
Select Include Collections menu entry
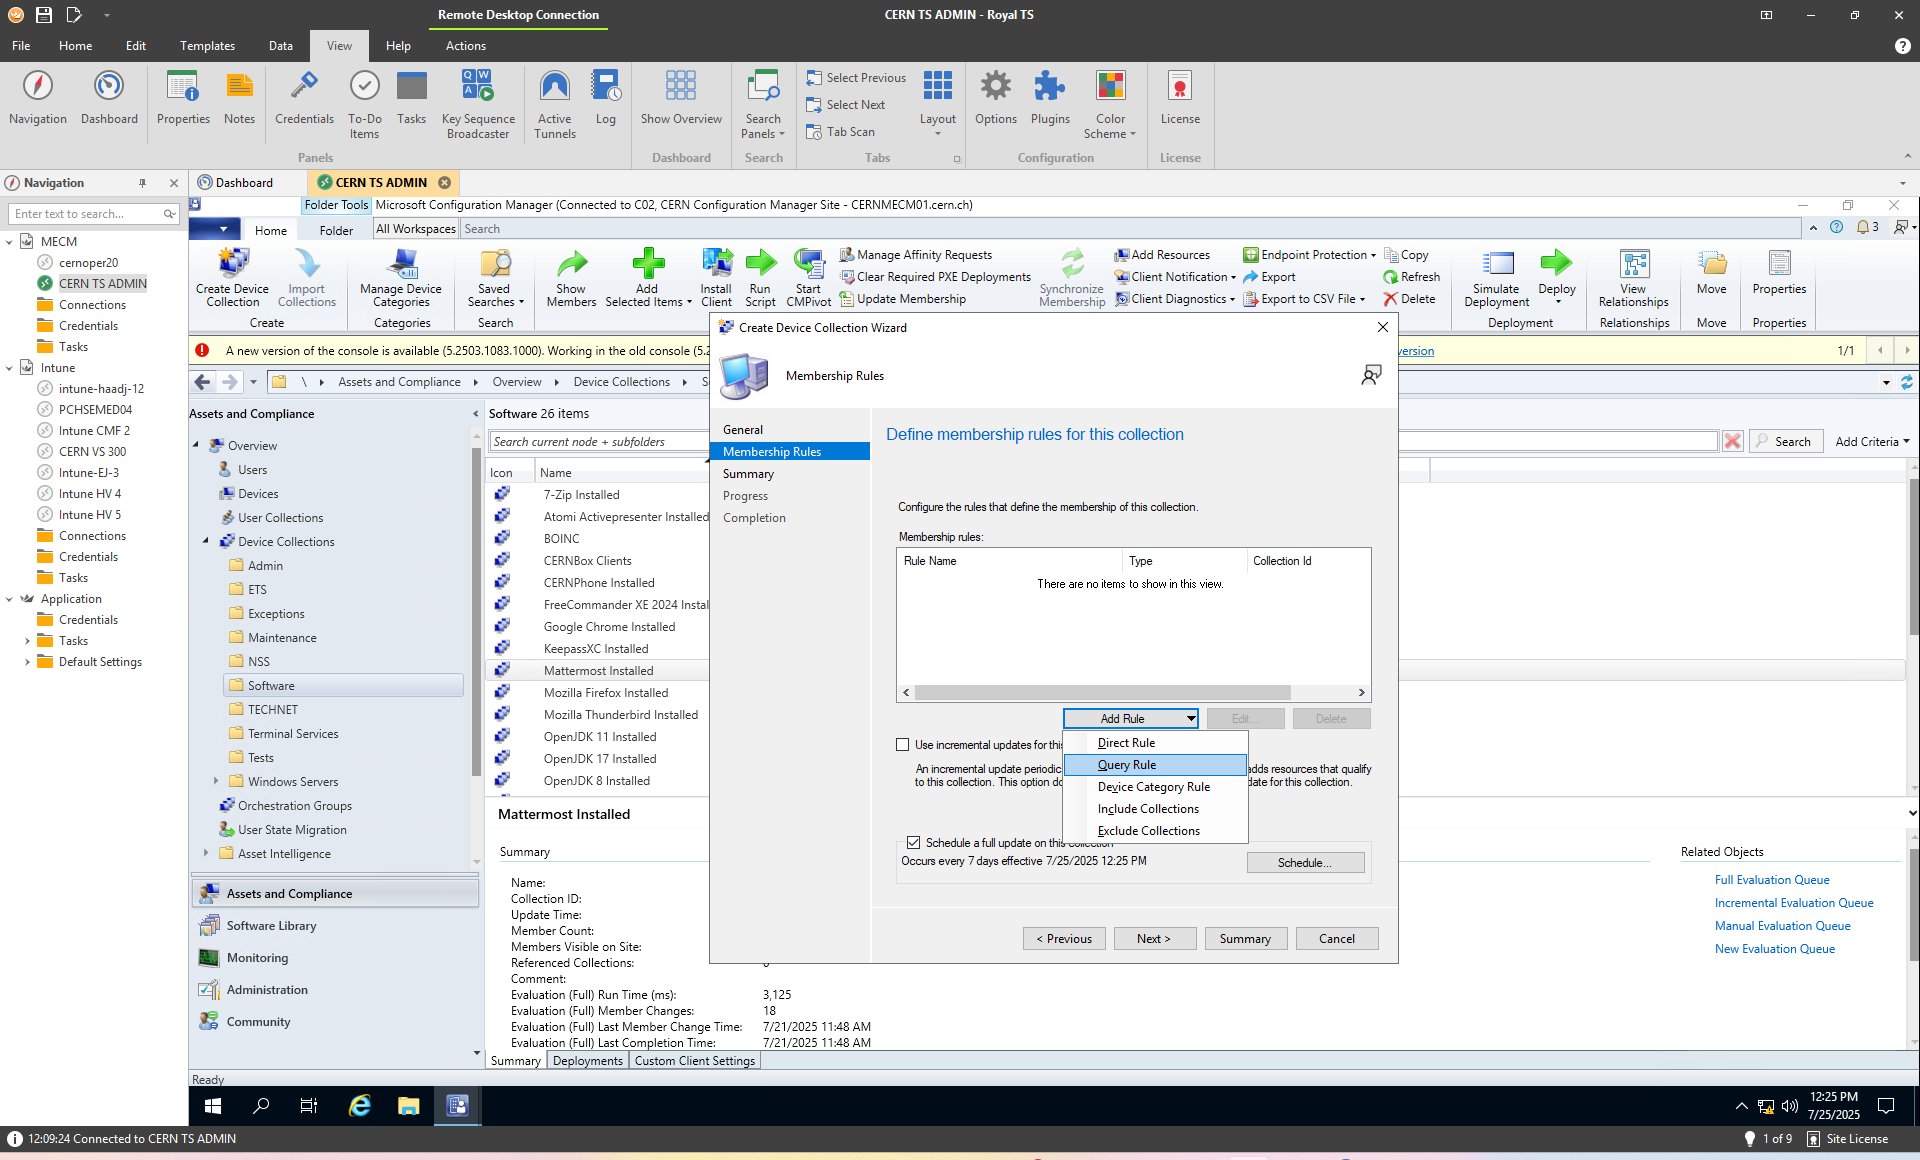coord(1148,809)
